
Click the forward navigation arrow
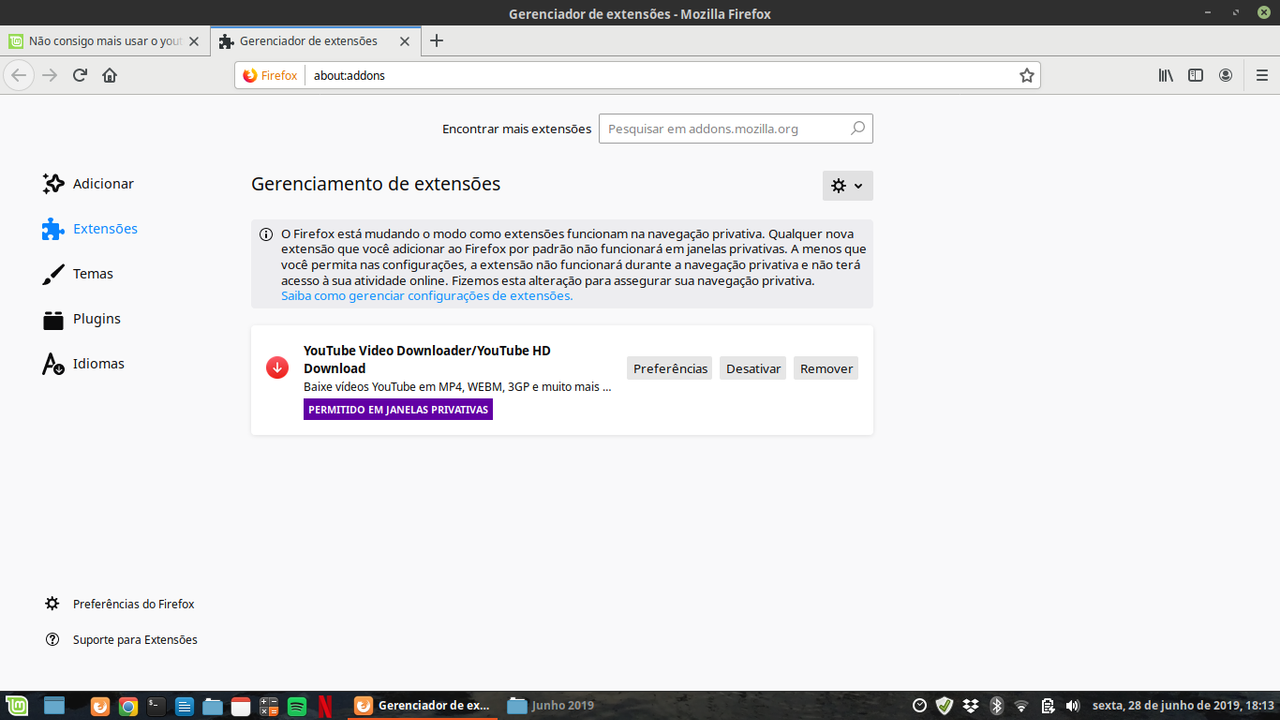[50, 75]
